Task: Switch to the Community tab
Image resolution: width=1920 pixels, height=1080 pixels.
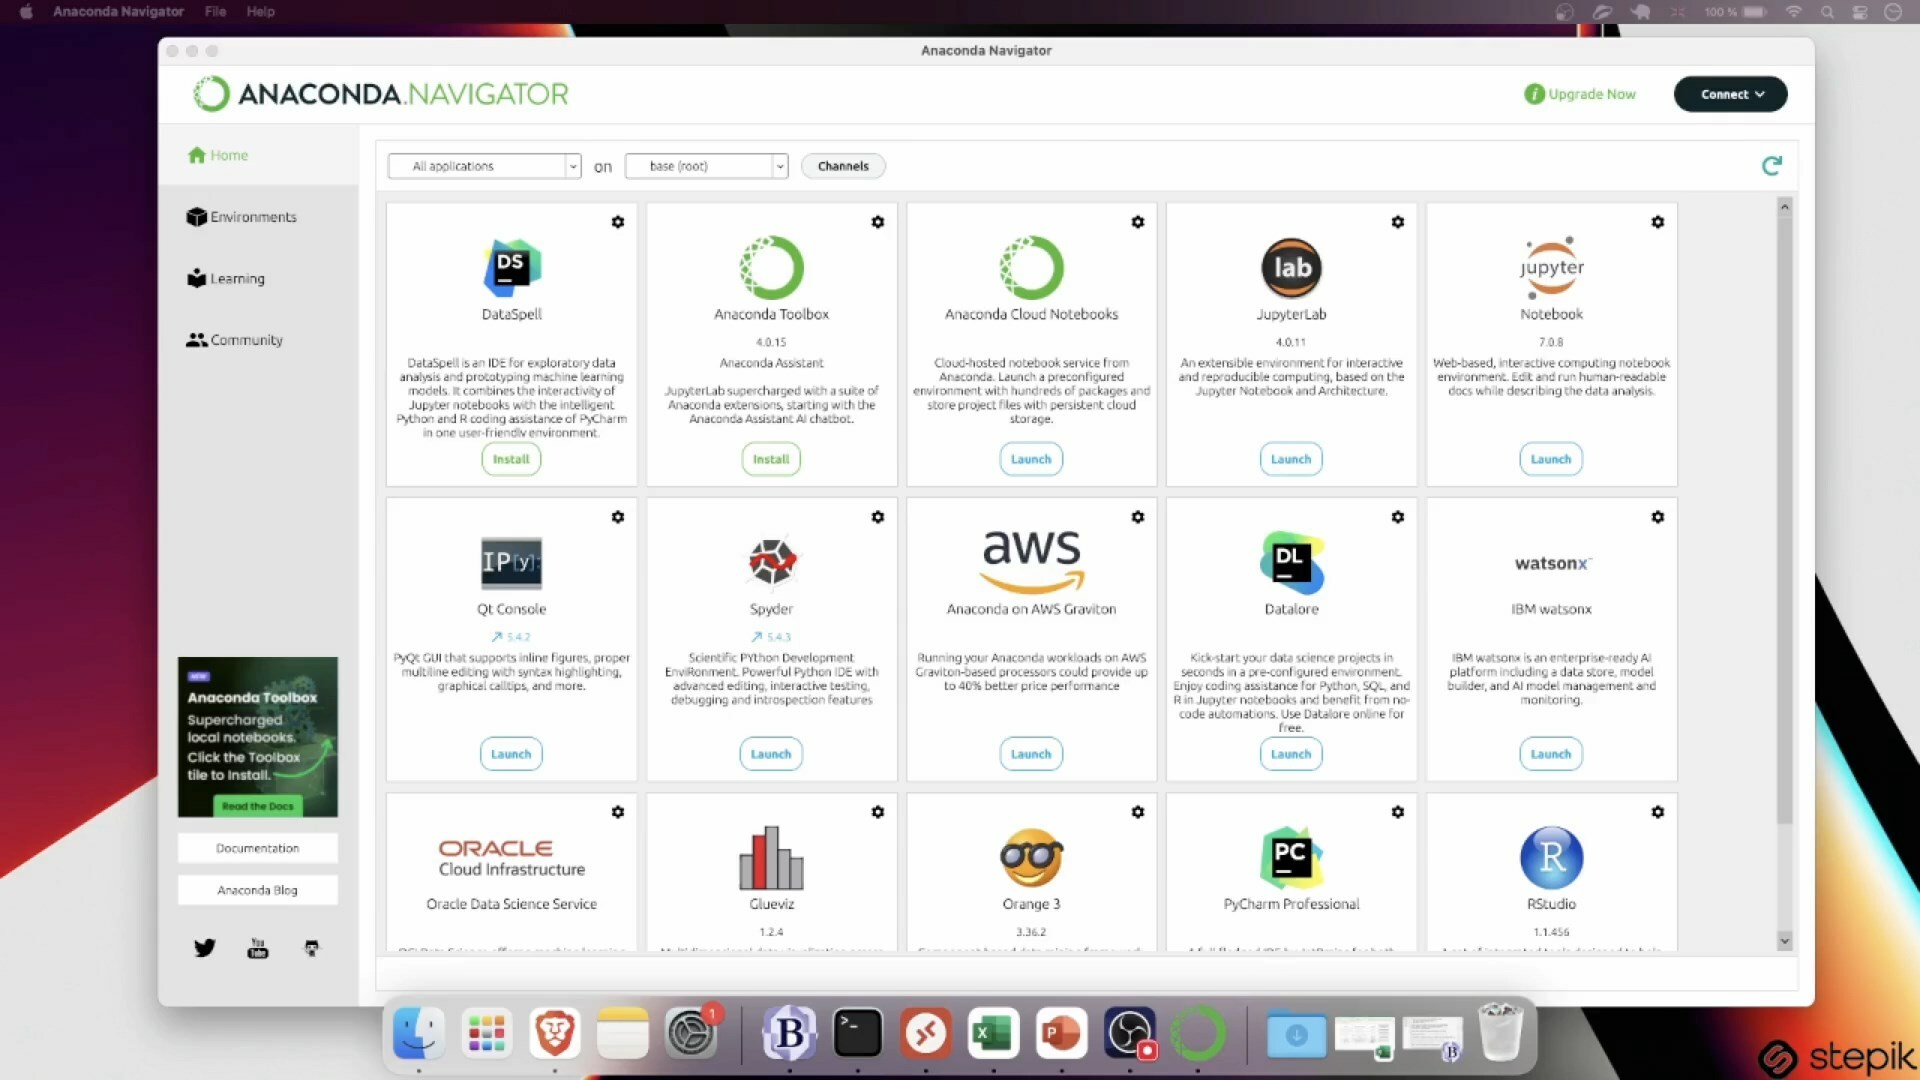Action: [234, 340]
